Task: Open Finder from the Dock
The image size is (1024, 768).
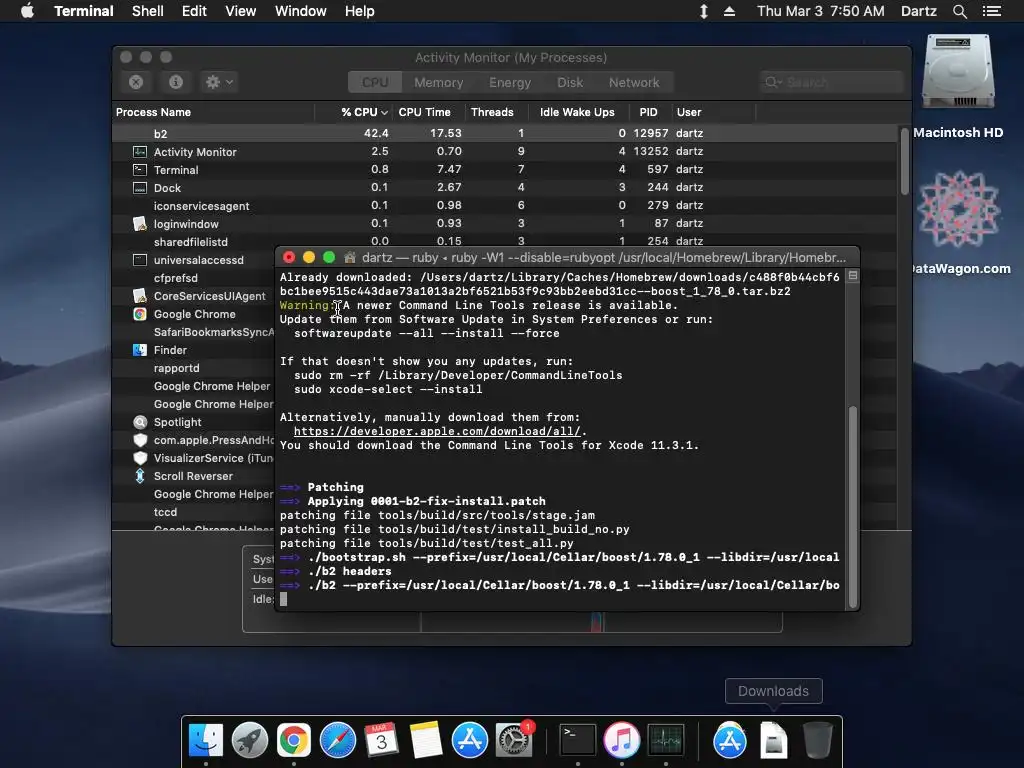Action: [206, 741]
